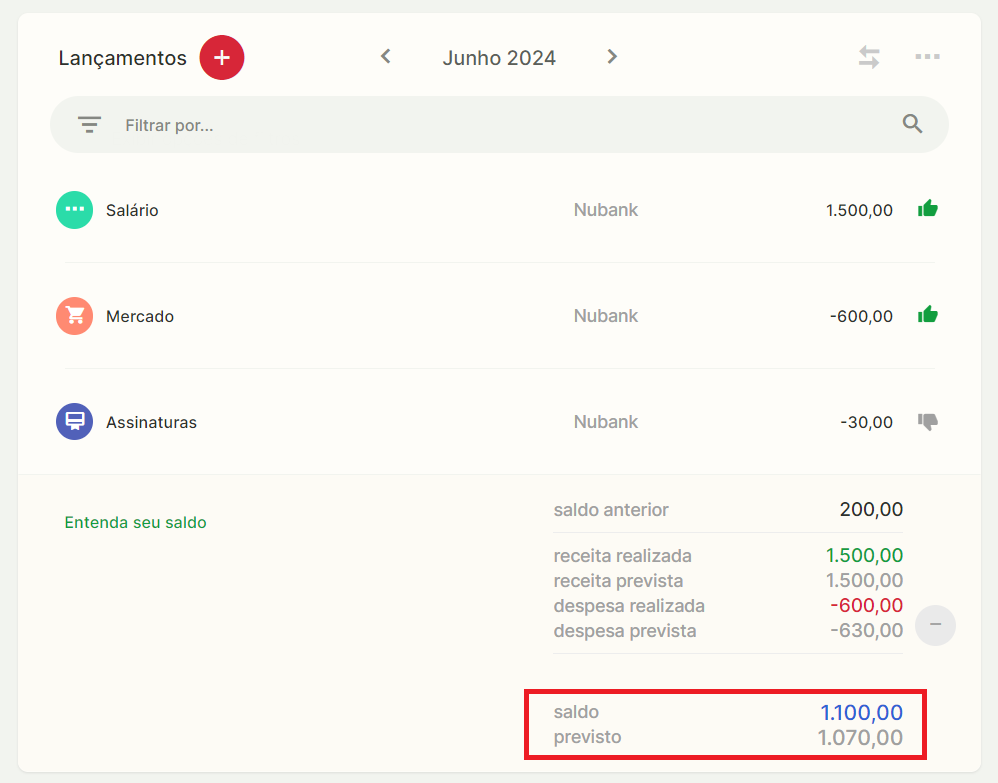Select the -30,00 amount of Assinaturas
The width and height of the screenshot is (998, 783).
tap(866, 422)
